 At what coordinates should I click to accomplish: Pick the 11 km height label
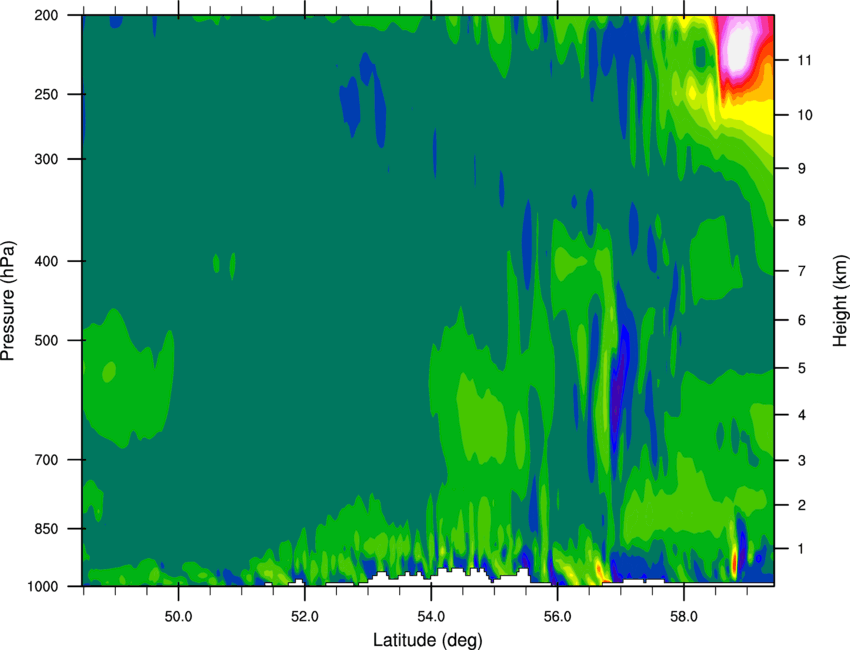805,60
